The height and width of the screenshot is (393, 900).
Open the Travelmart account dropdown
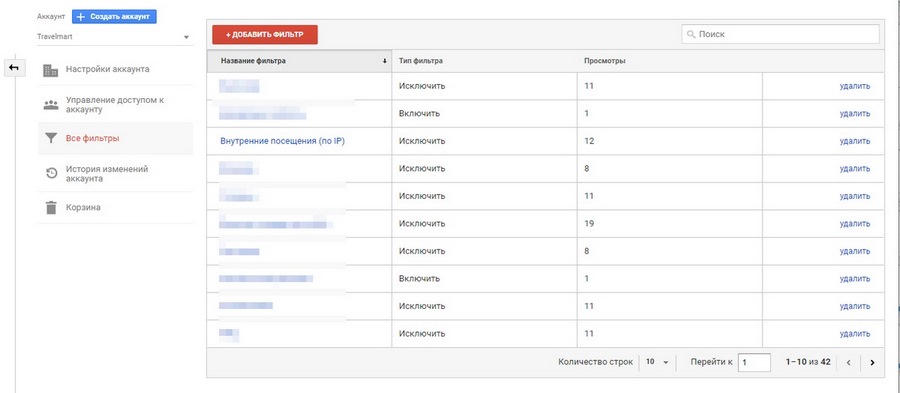pyautogui.click(x=114, y=37)
